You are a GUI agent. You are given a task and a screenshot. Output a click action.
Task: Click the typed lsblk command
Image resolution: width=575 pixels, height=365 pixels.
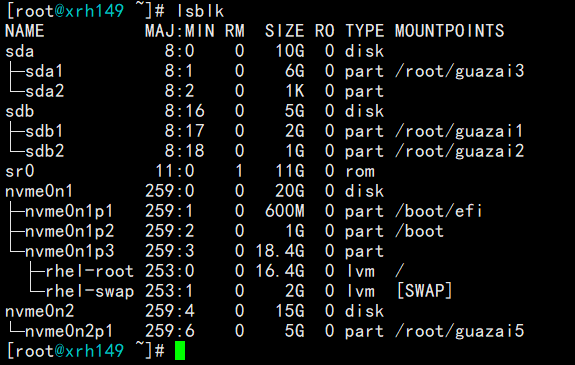coord(200,11)
